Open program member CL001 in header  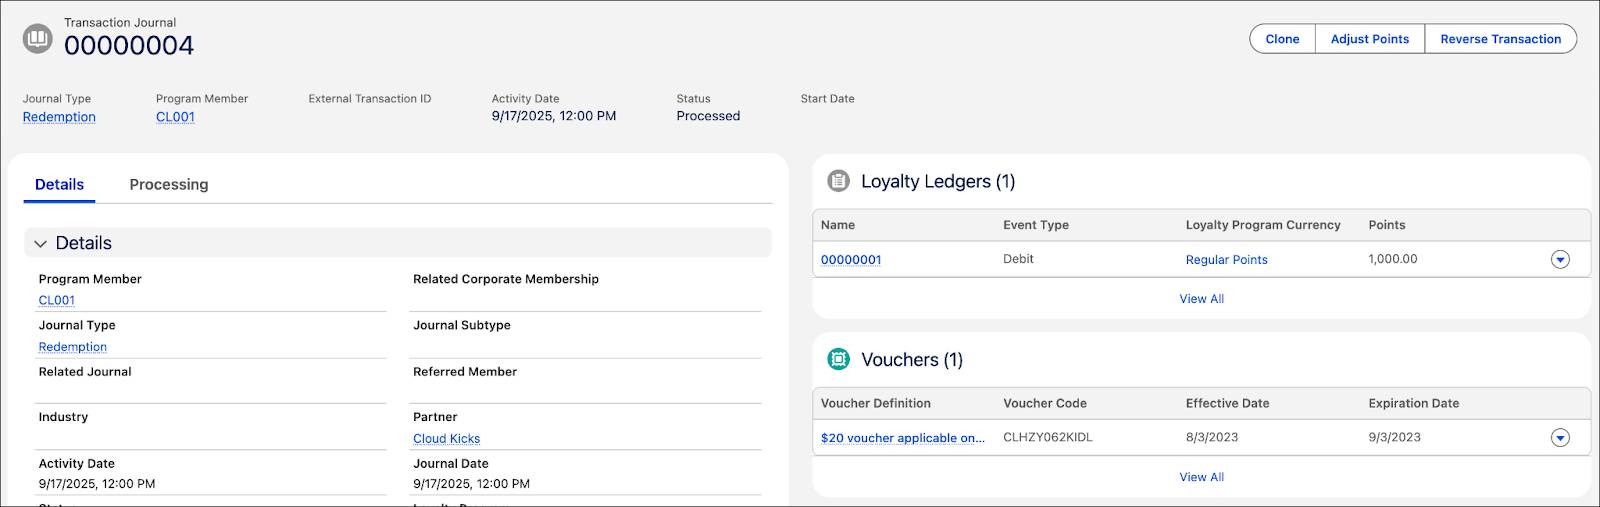175,117
